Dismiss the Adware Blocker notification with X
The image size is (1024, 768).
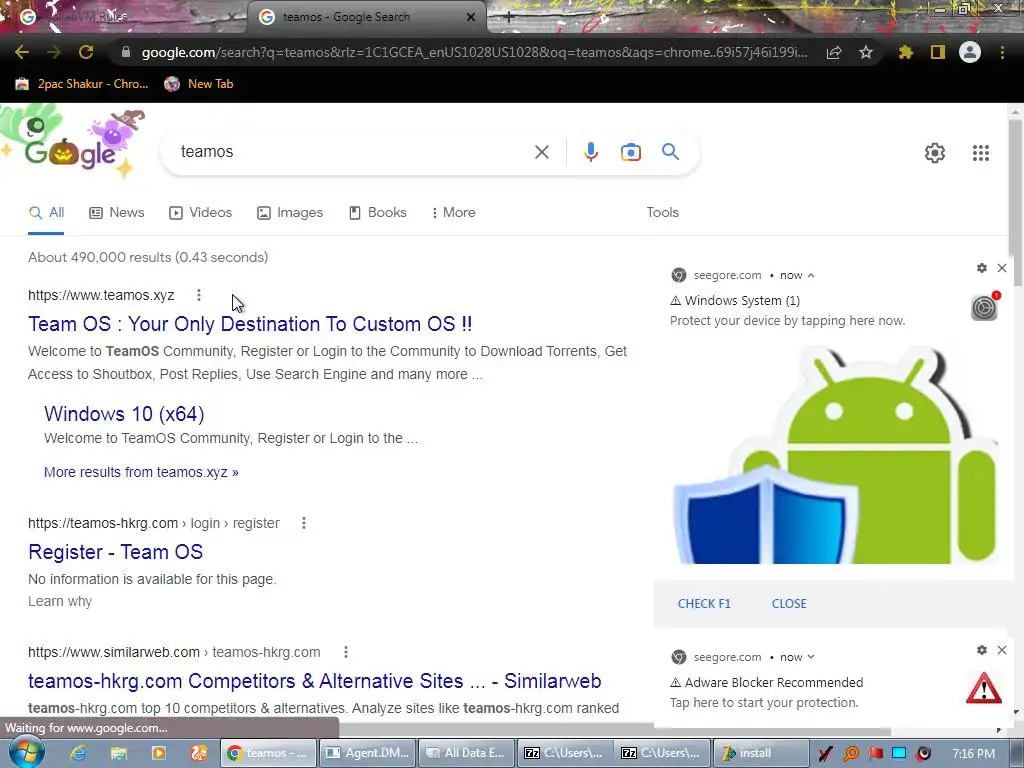coord(1002,650)
